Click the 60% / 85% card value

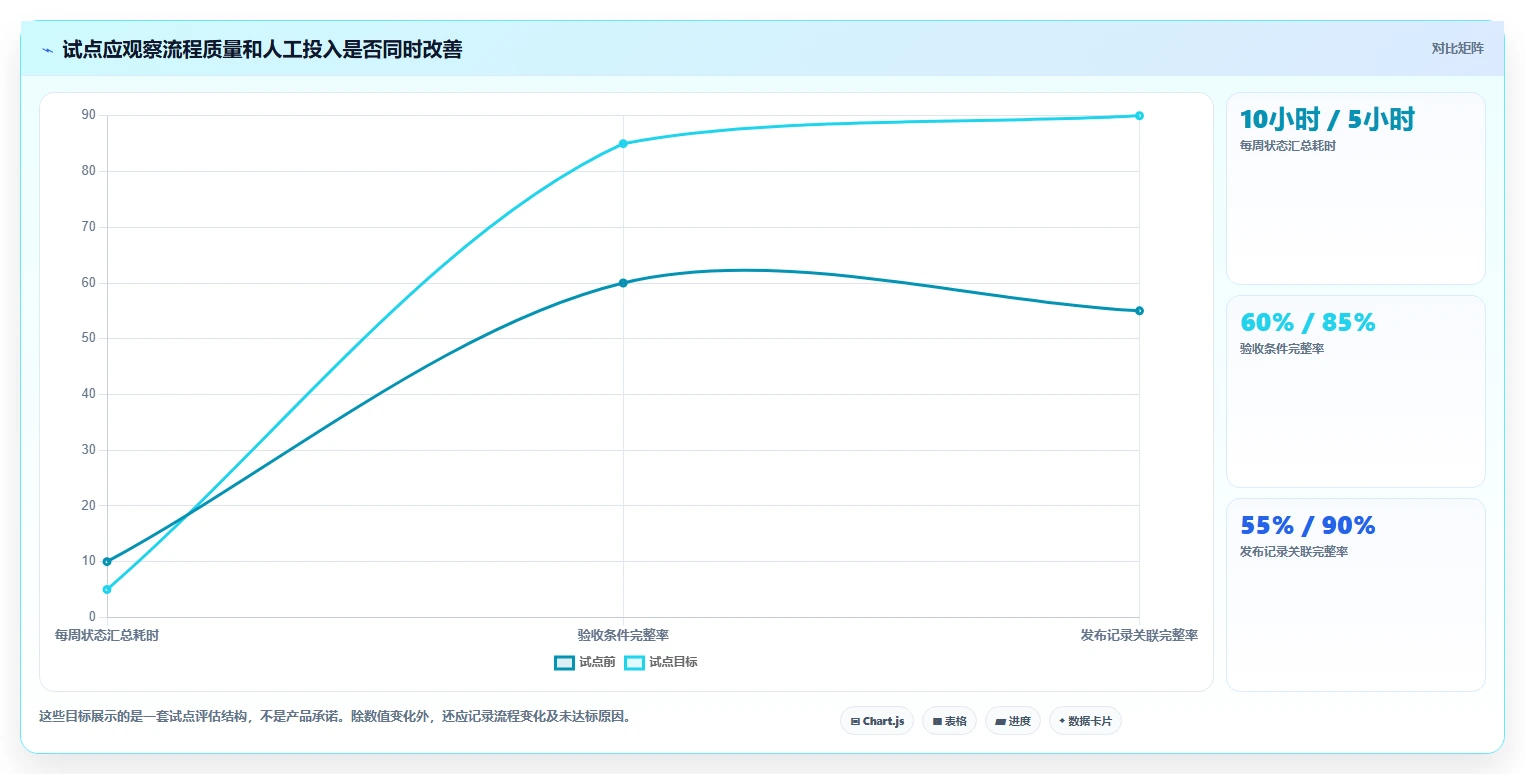click(x=1308, y=323)
